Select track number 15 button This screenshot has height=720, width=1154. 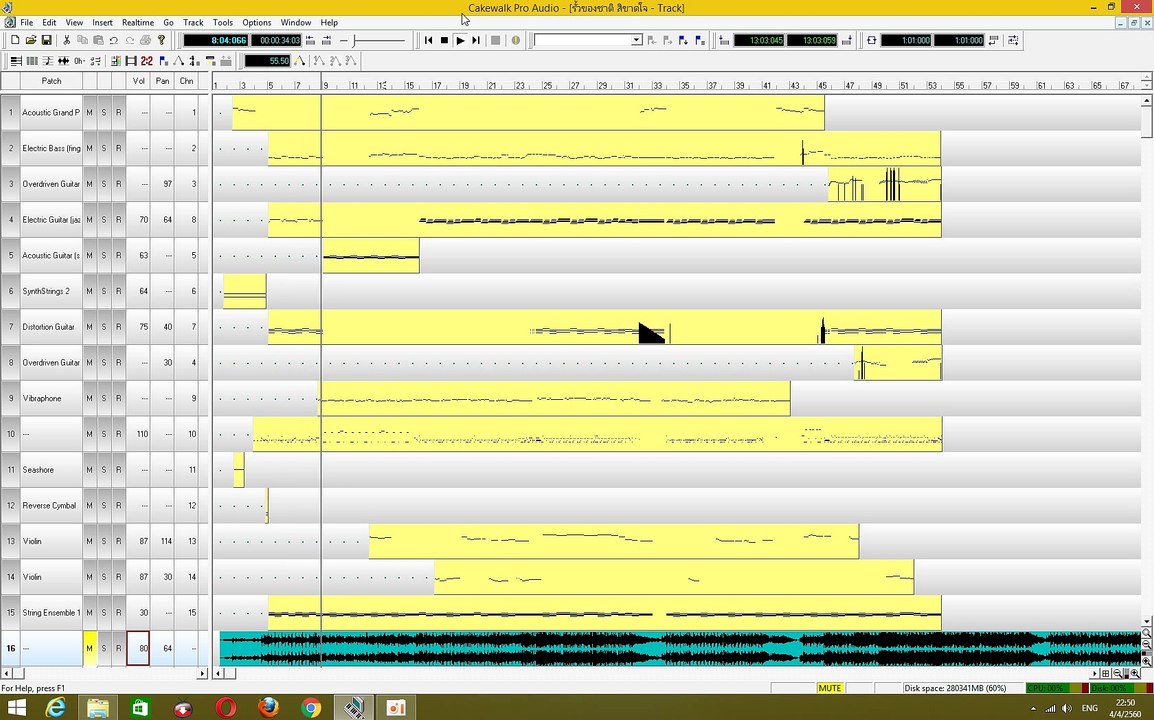[x=10, y=613]
